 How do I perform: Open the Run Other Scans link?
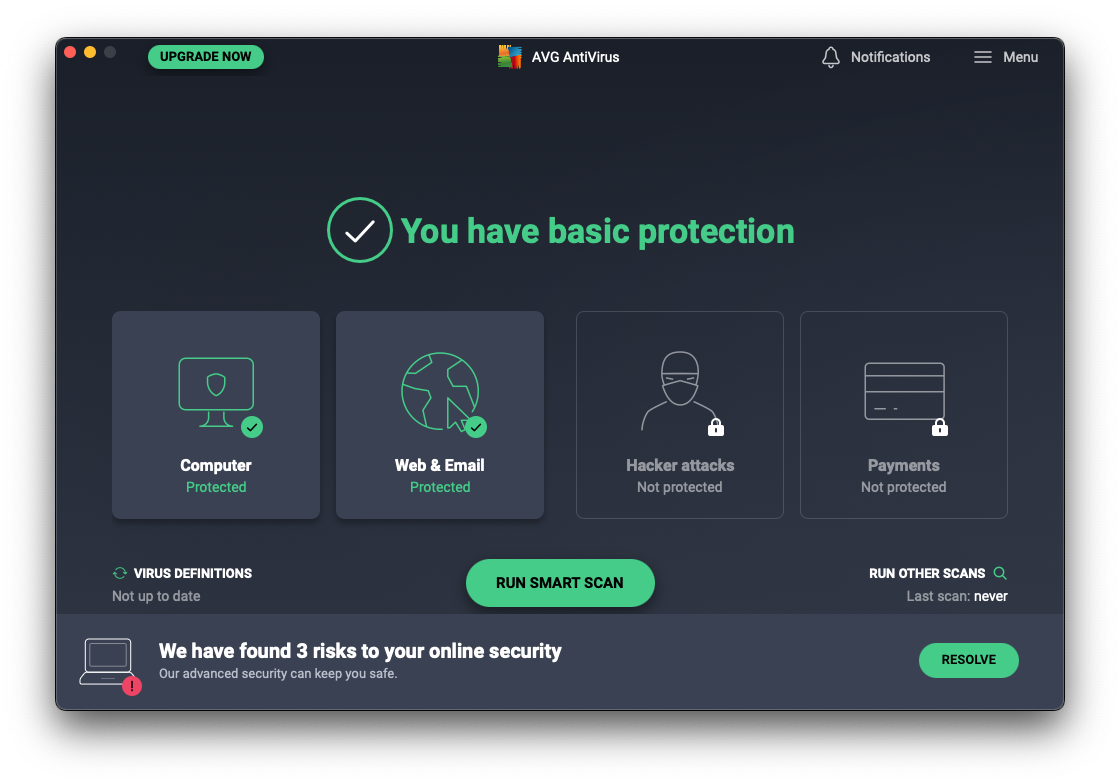click(x=927, y=573)
